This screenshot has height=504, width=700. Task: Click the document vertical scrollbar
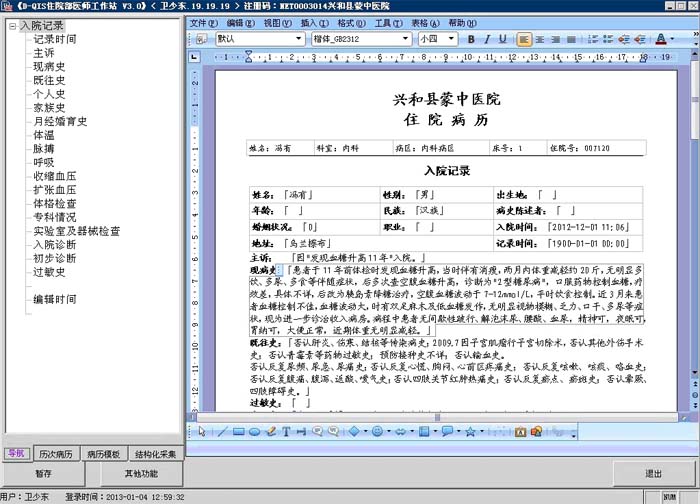(695, 213)
